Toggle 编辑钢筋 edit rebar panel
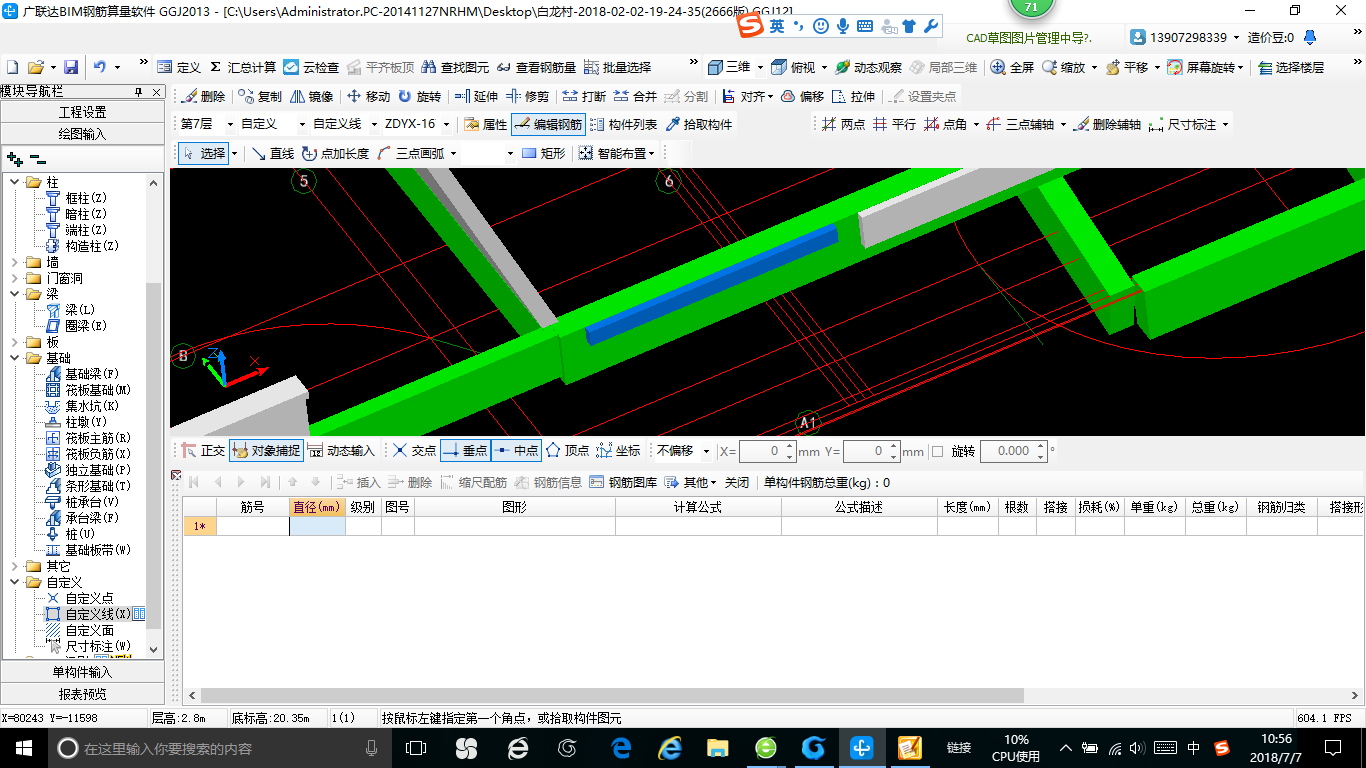Screen dimensions: 1366x768 click(547, 124)
